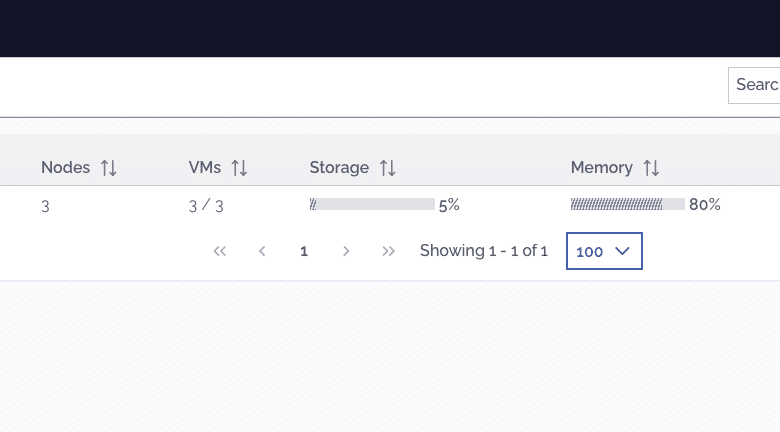The height and width of the screenshot is (432, 780).
Task: Click the Storage usage bar at 5%
Action: 372,204
